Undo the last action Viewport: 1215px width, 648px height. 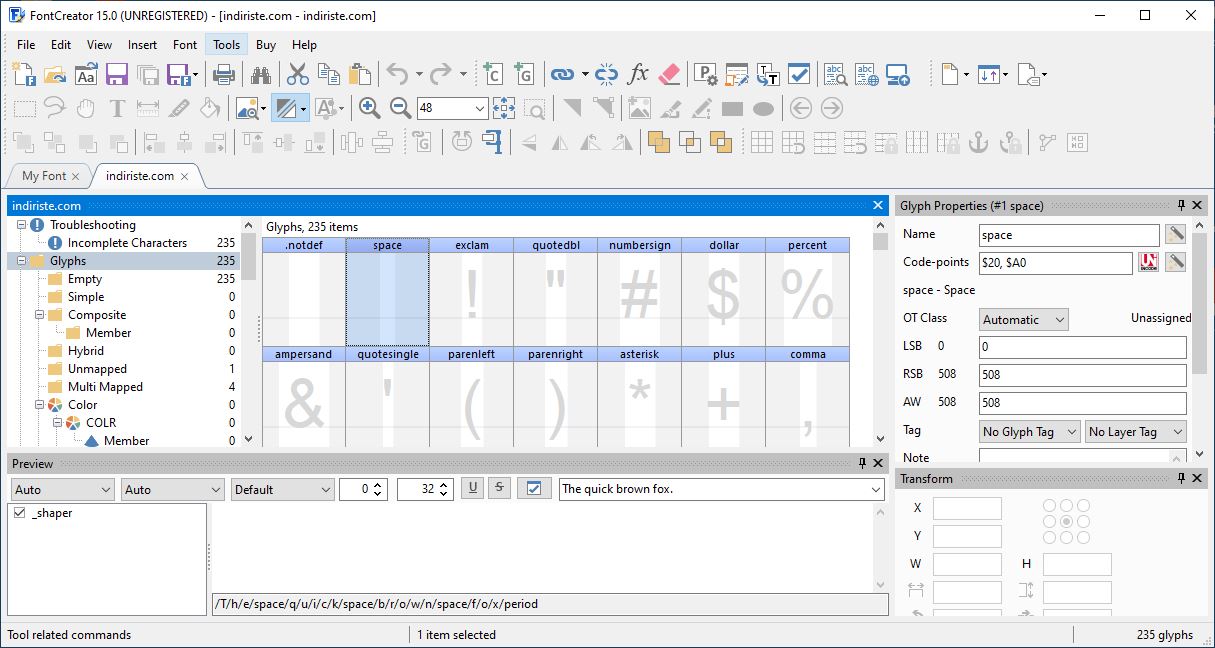pyautogui.click(x=397, y=74)
